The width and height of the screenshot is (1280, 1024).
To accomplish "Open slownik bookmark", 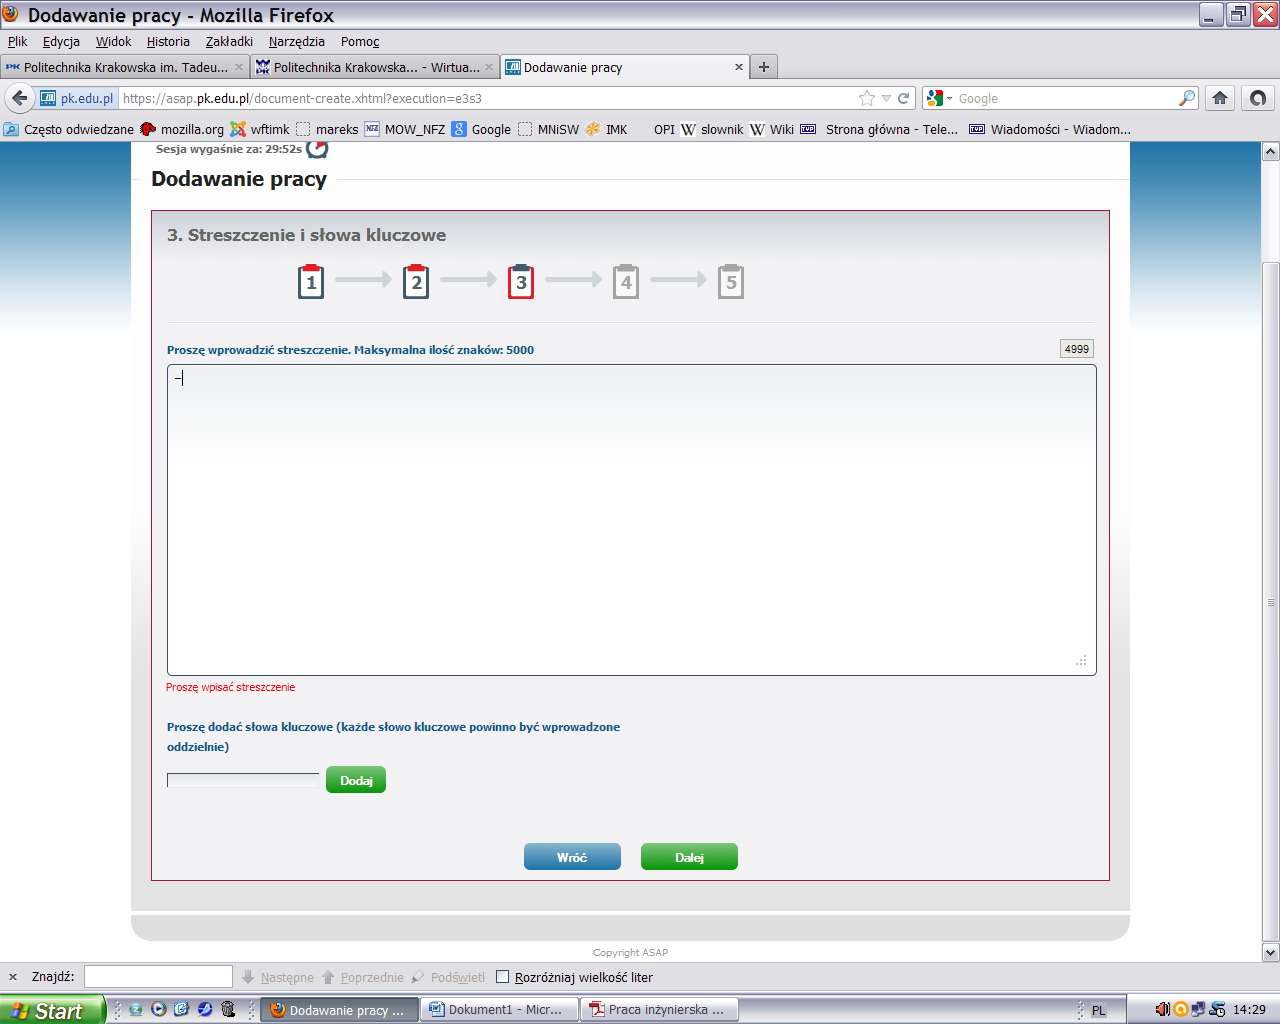I will (712, 129).
